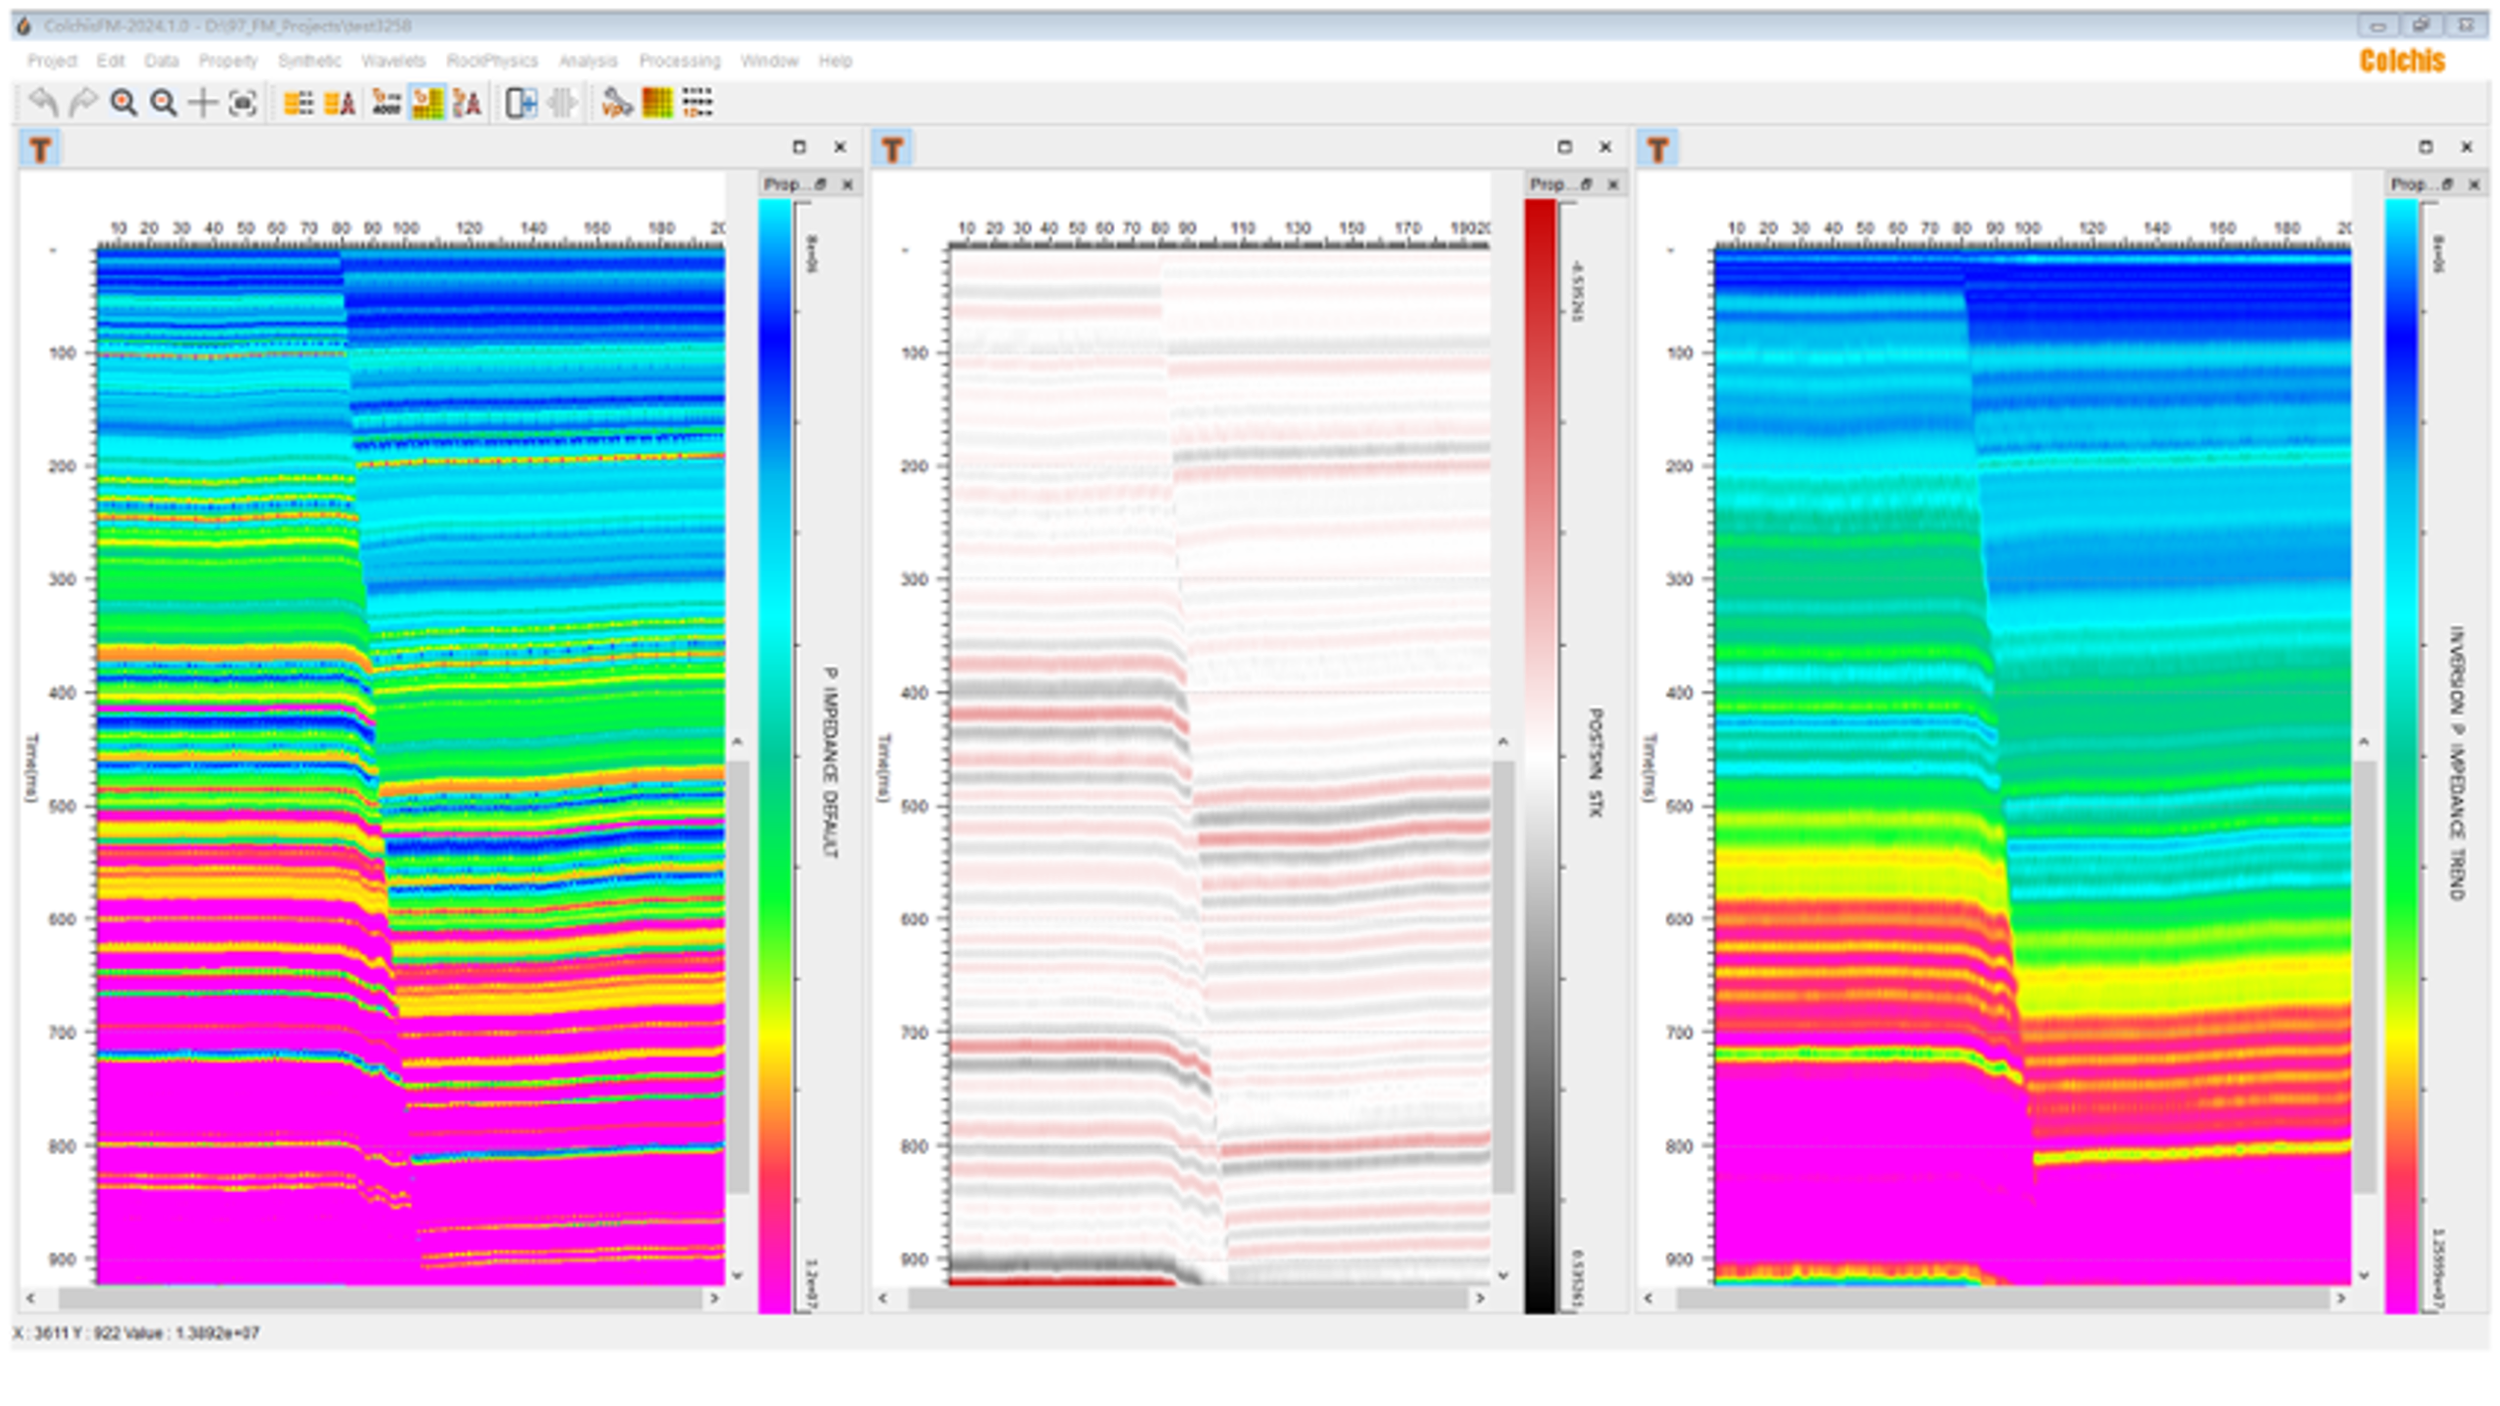The image size is (2500, 1406).
Task: Click right panel horizontal scrollbar track
Action: tap(2003, 1298)
